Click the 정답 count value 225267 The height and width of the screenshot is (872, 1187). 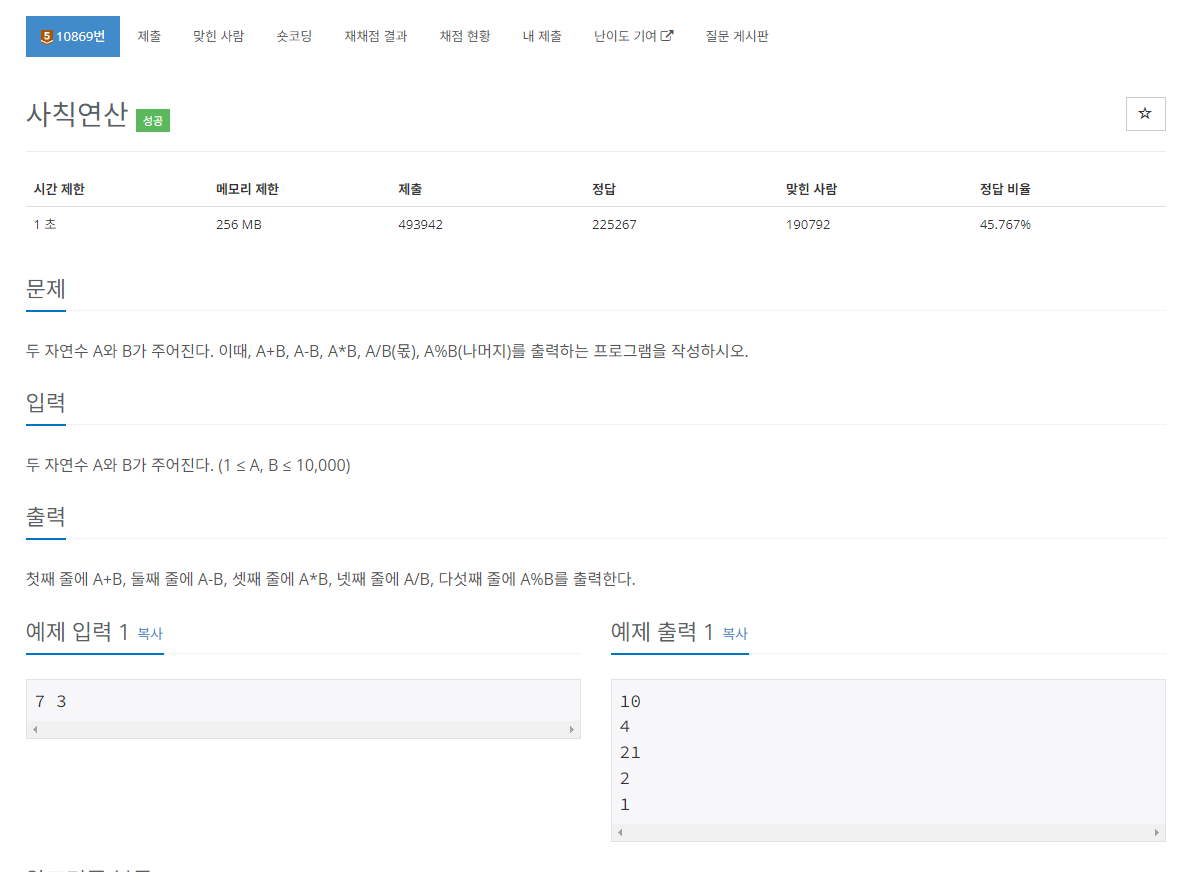tap(614, 225)
